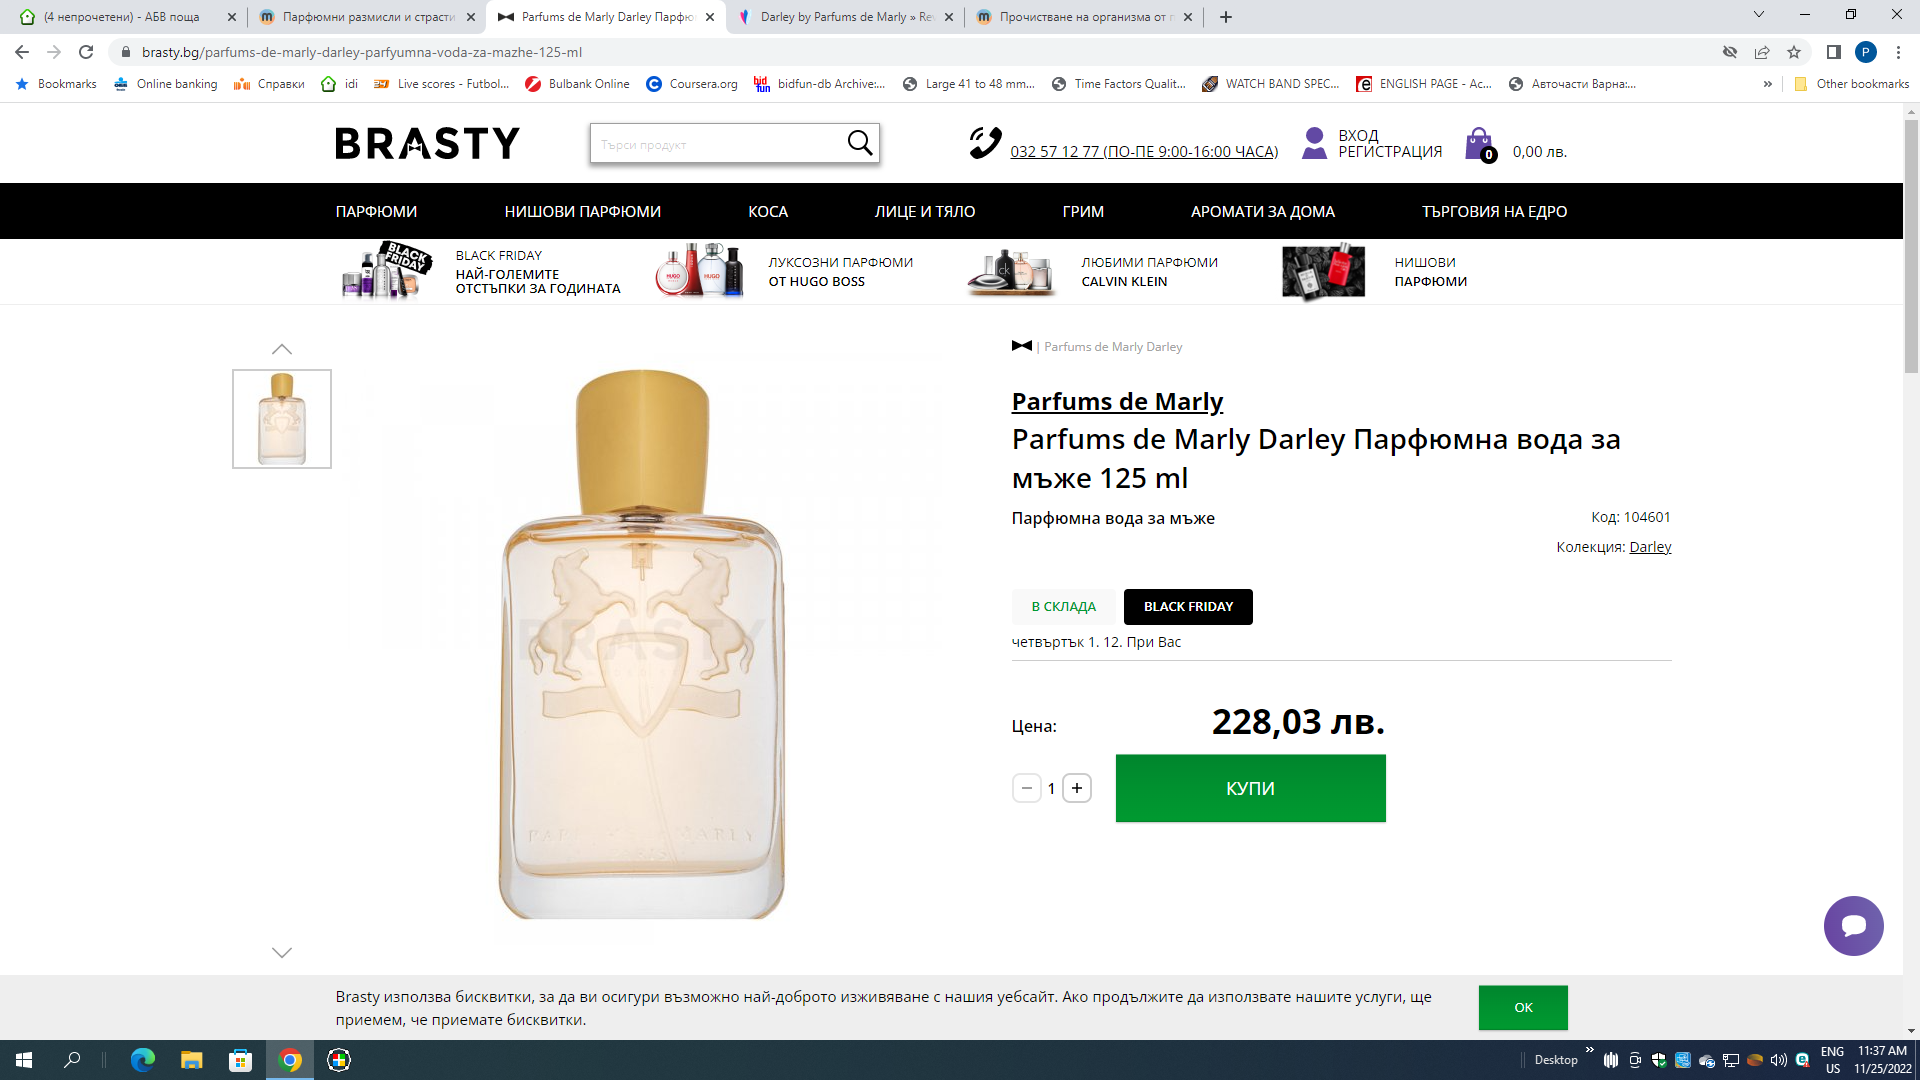
Task: Accept cookies with the OK button
Action: pos(1523,1007)
